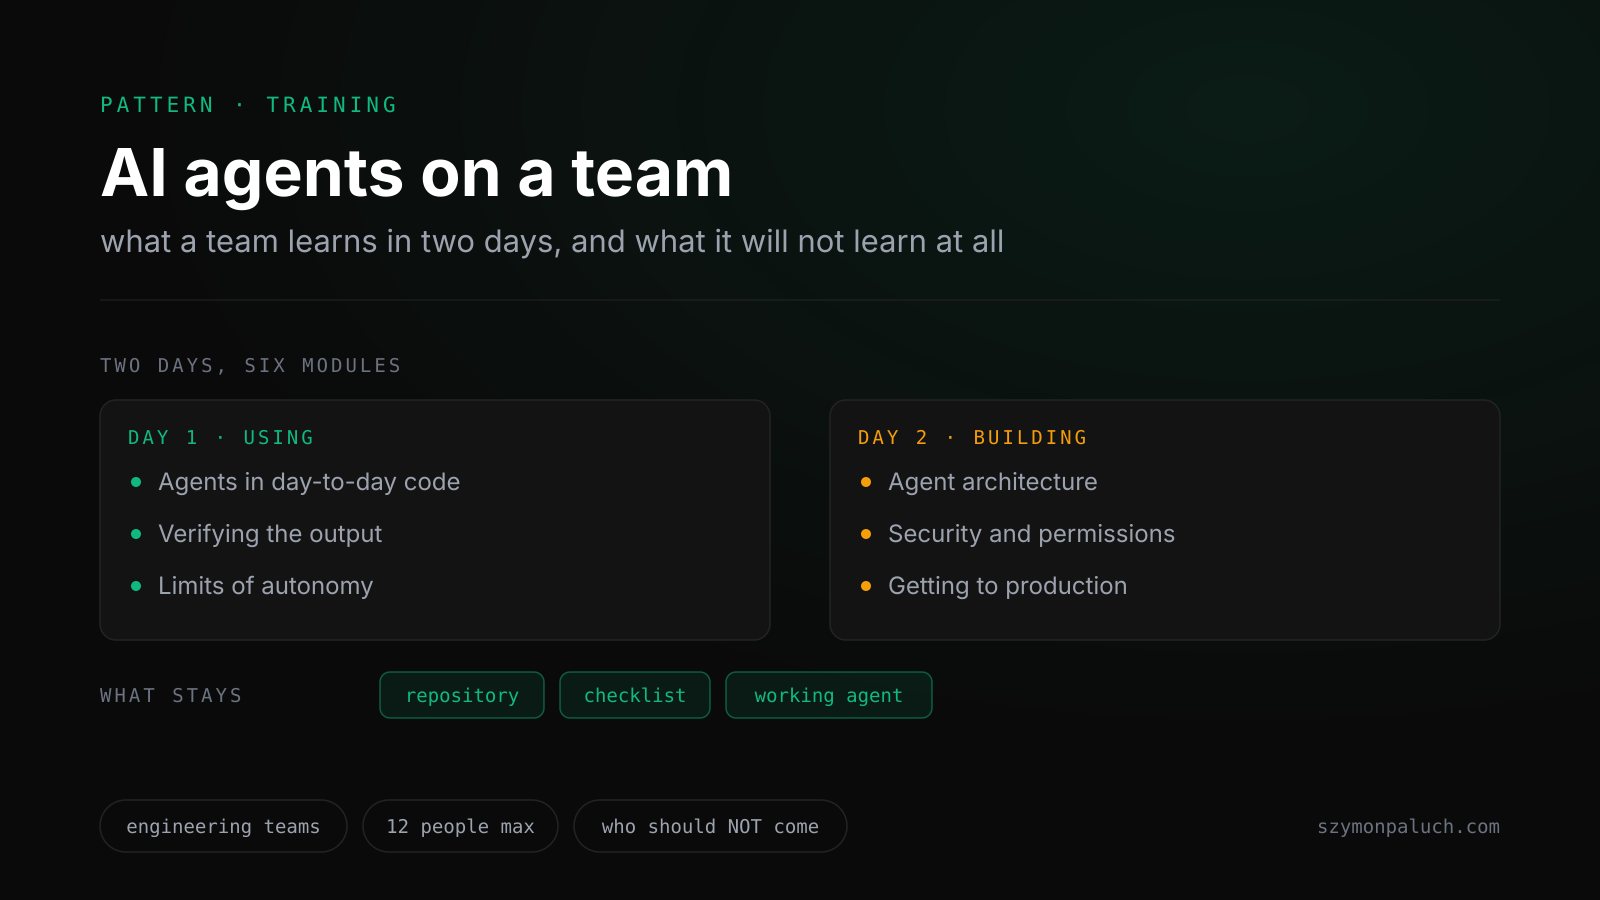Image resolution: width=1600 pixels, height=900 pixels.
Task: Select 'Getting to production' item
Action: point(1008,586)
